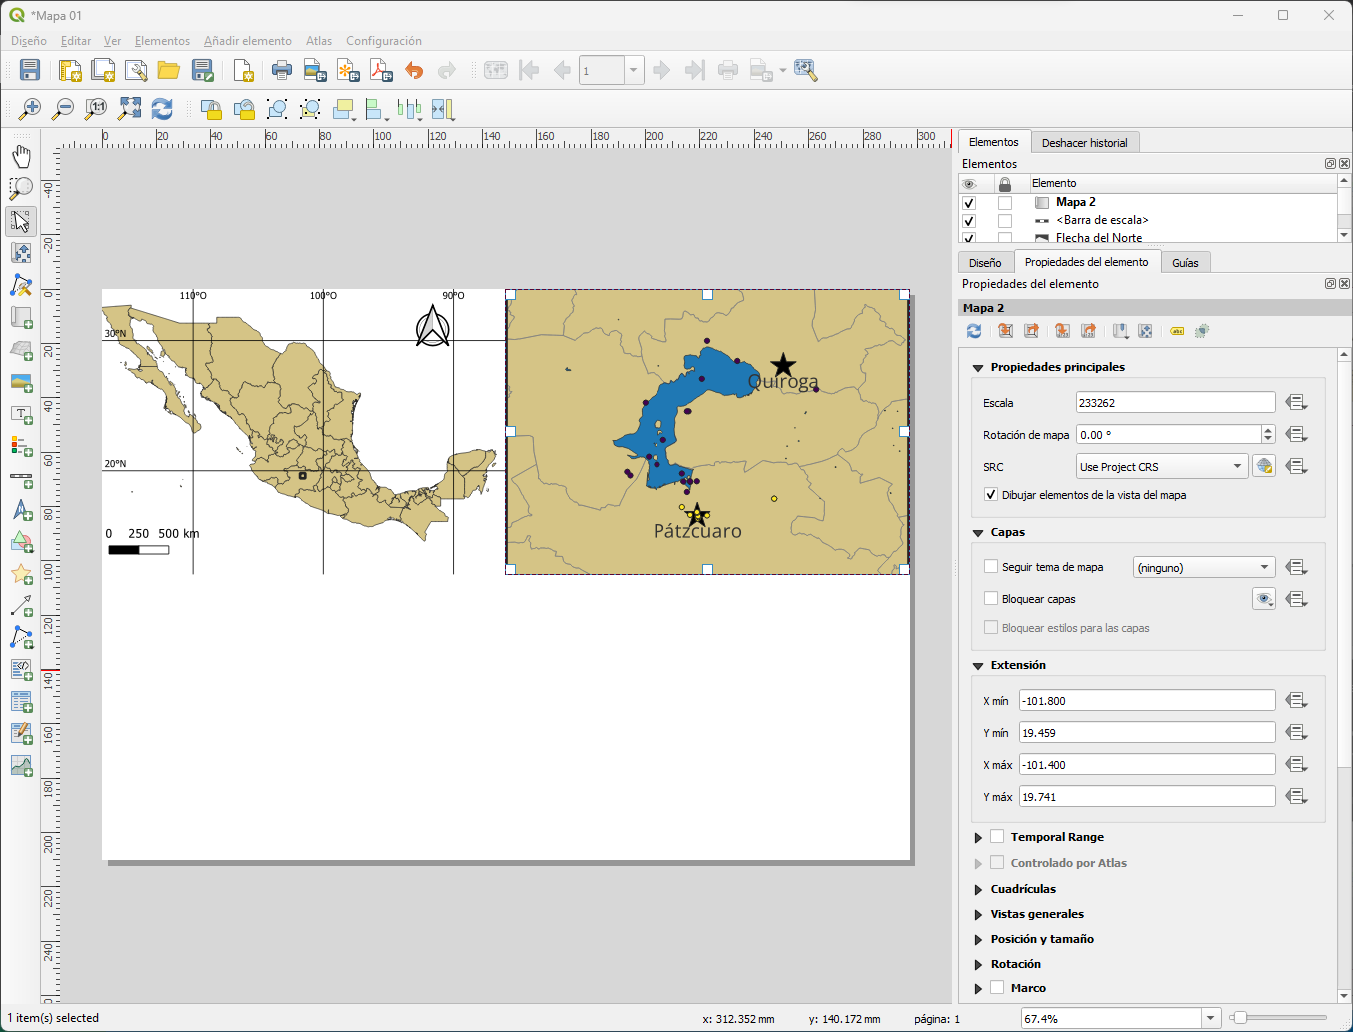Image resolution: width=1353 pixels, height=1032 pixels.
Task: Select the Add north arrow tool
Action: (x=21, y=509)
